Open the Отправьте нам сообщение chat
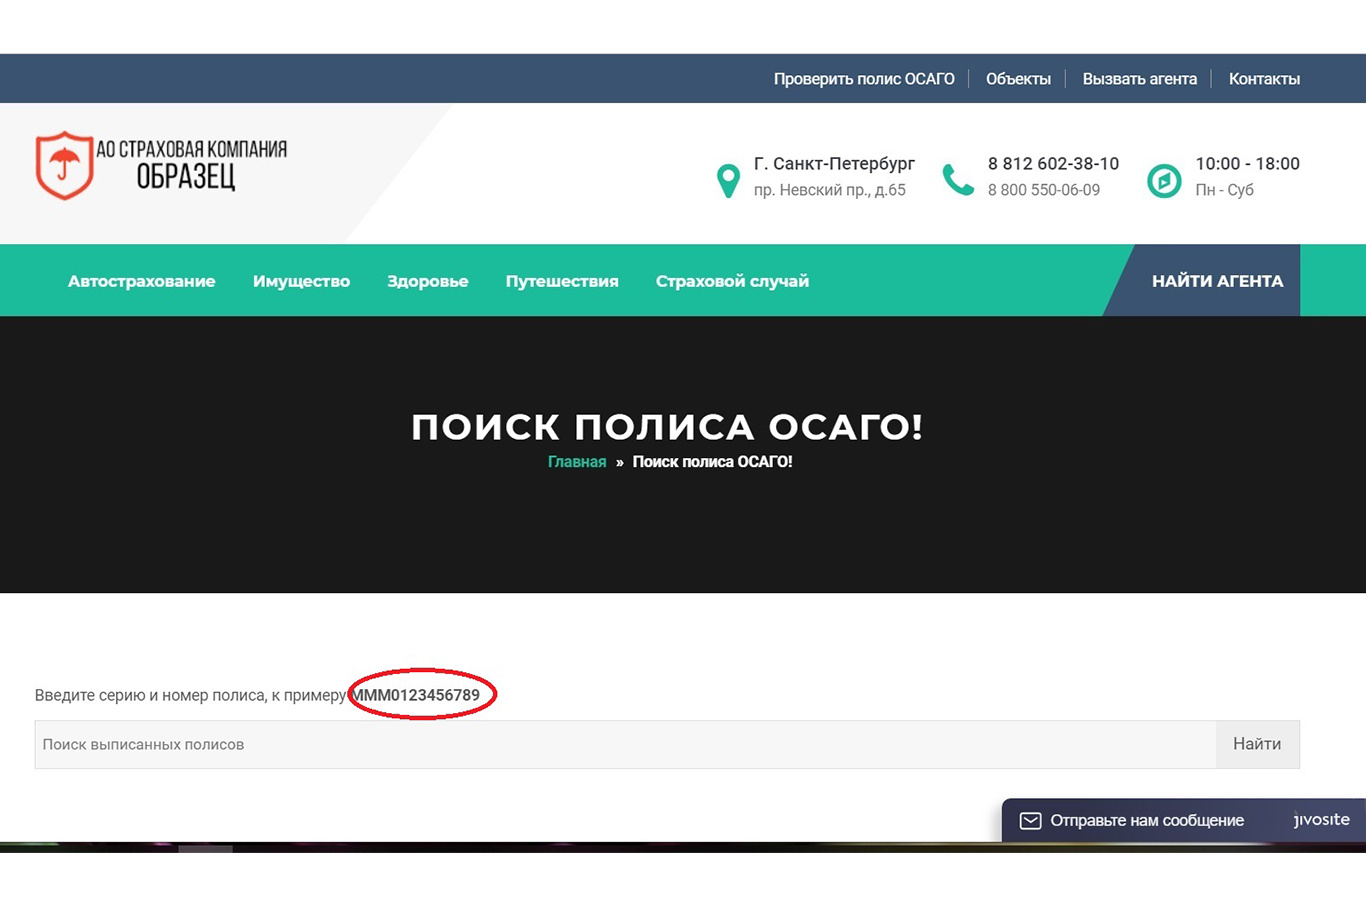 (x=1147, y=821)
